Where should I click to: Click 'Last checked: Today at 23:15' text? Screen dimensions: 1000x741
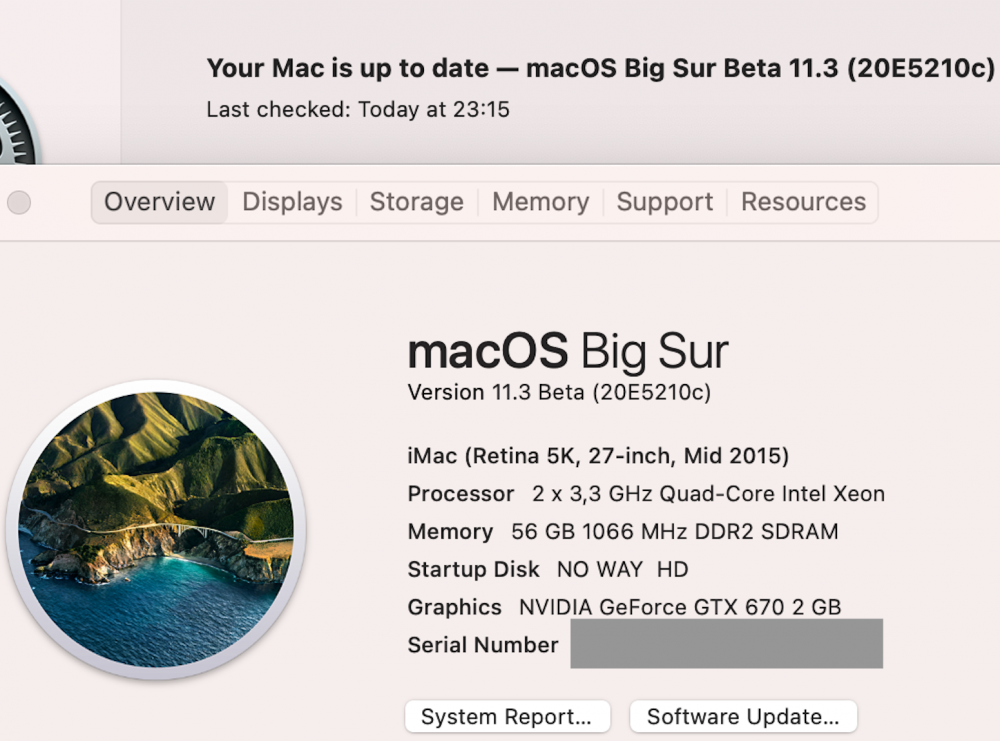coord(358,110)
